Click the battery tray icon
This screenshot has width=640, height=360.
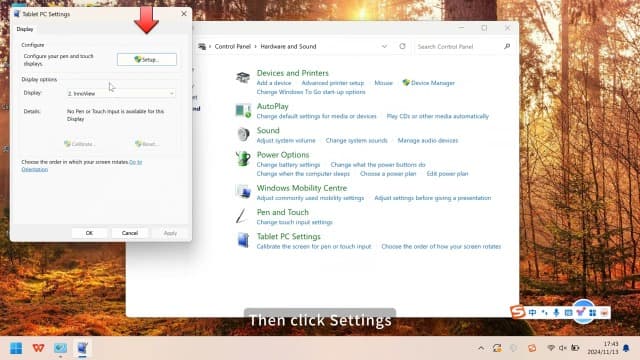575,348
